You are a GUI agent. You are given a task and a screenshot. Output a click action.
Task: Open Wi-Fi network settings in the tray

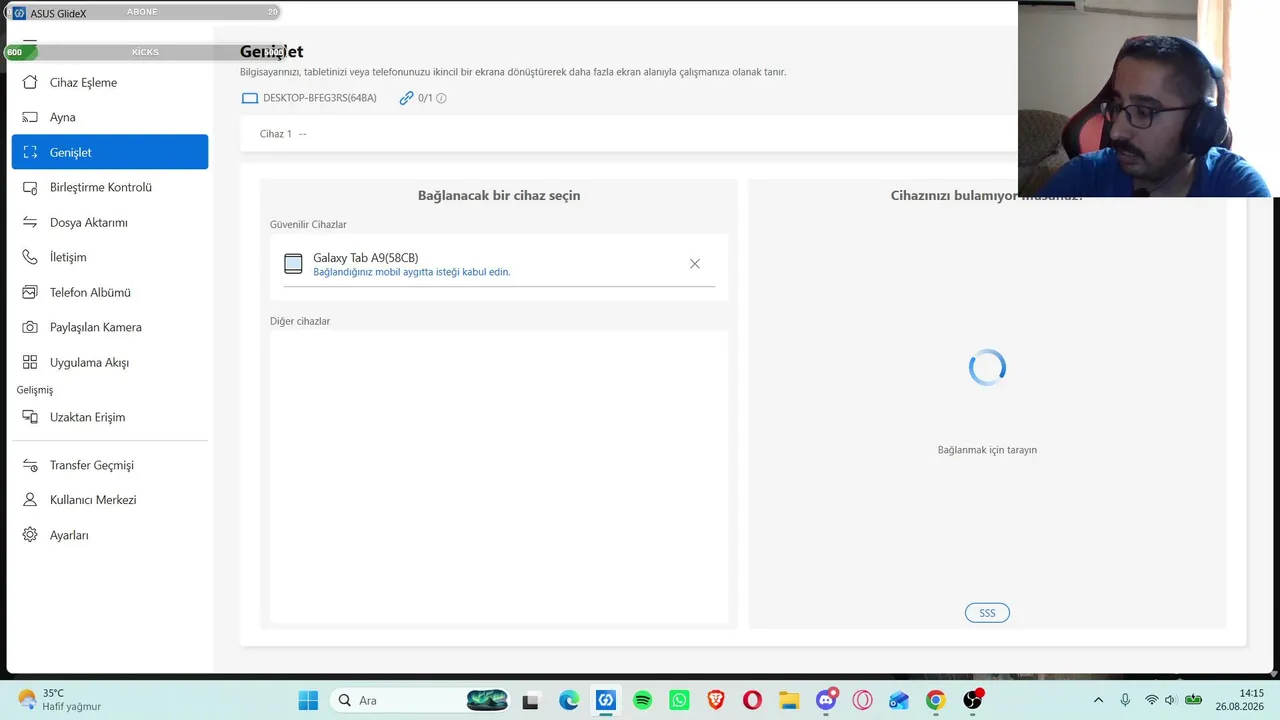1152,700
